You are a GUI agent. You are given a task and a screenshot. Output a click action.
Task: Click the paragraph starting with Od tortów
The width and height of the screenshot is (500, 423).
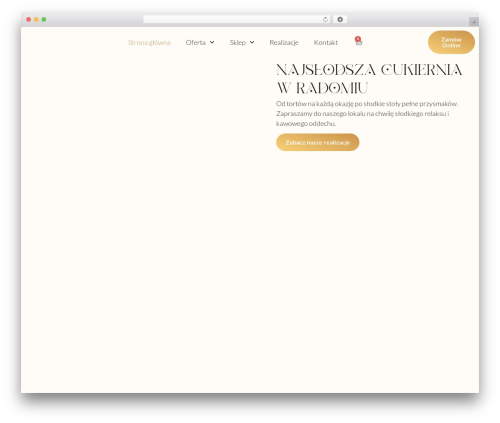[x=367, y=113]
